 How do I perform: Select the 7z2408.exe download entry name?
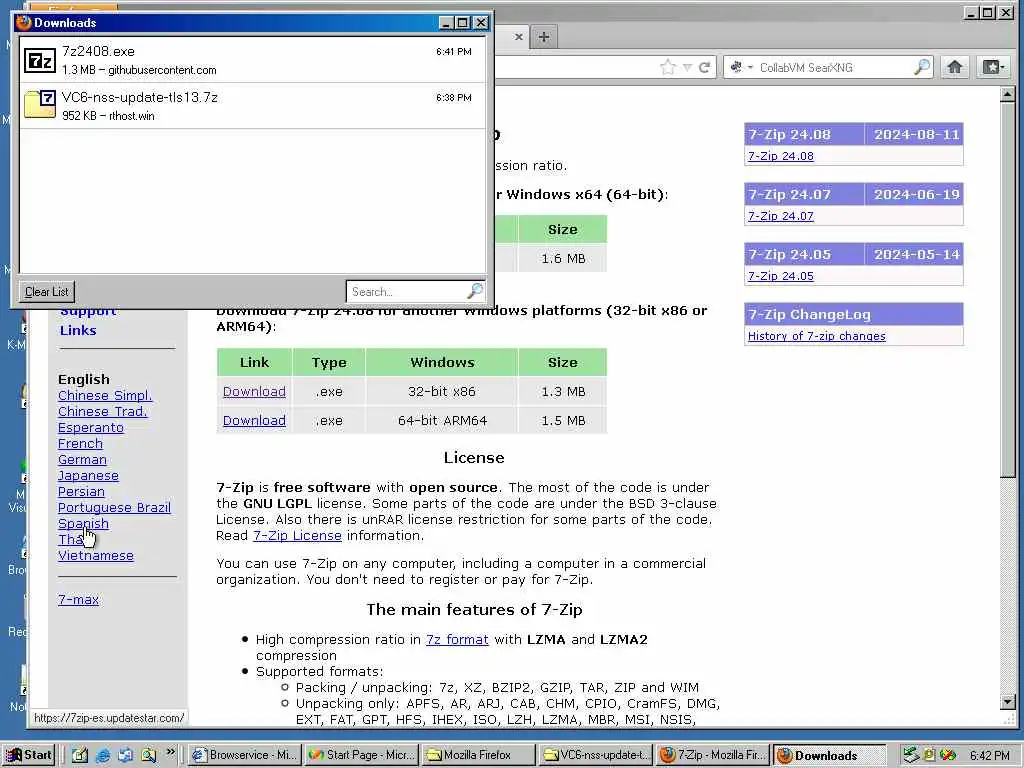98,52
